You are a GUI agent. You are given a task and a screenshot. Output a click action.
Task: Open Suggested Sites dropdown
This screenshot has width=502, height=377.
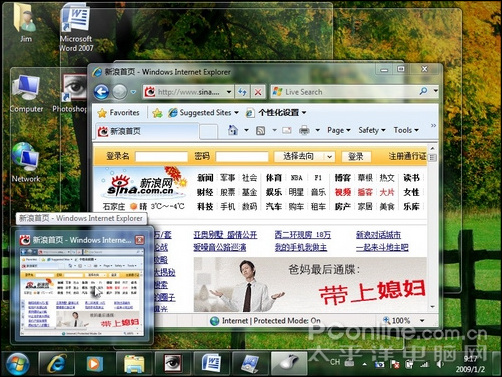pyautogui.click(x=203, y=113)
